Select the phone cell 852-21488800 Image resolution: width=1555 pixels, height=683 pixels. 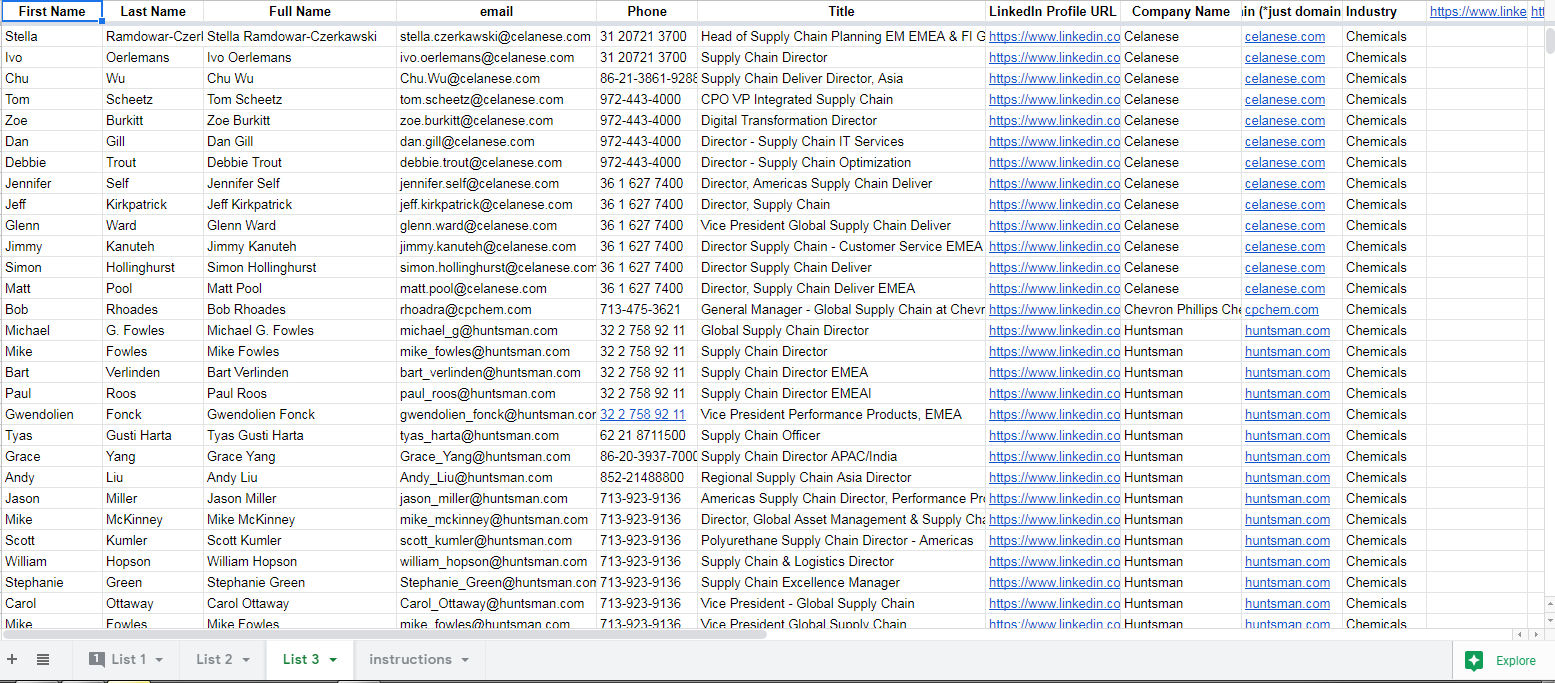647,477
